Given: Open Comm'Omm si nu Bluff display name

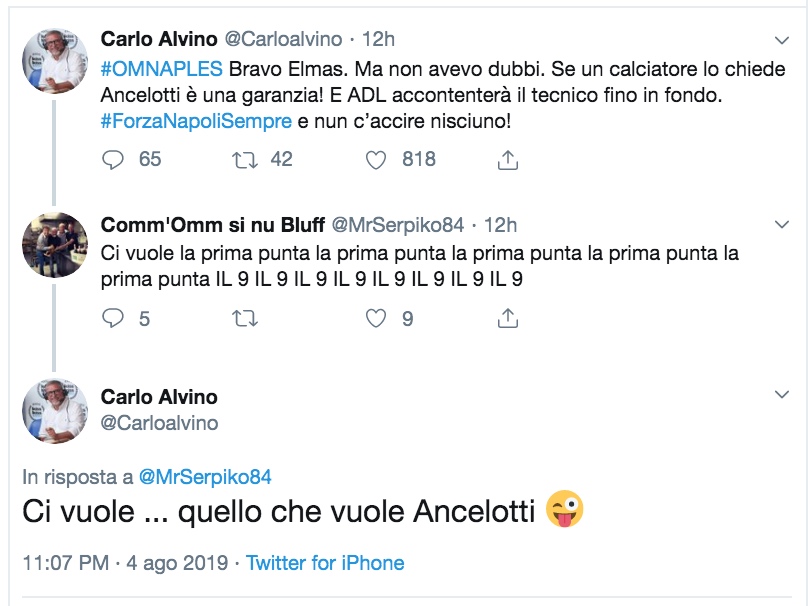Looking at the screenshot, I should [212, 225].
